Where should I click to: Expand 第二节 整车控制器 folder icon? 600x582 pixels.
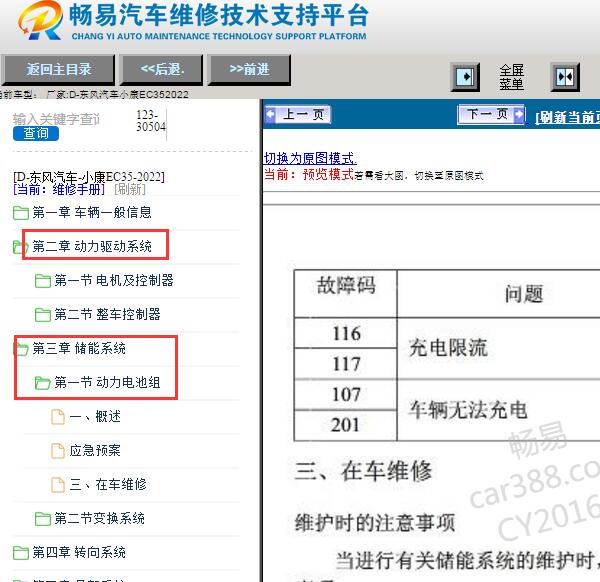(x=42, y=315)
